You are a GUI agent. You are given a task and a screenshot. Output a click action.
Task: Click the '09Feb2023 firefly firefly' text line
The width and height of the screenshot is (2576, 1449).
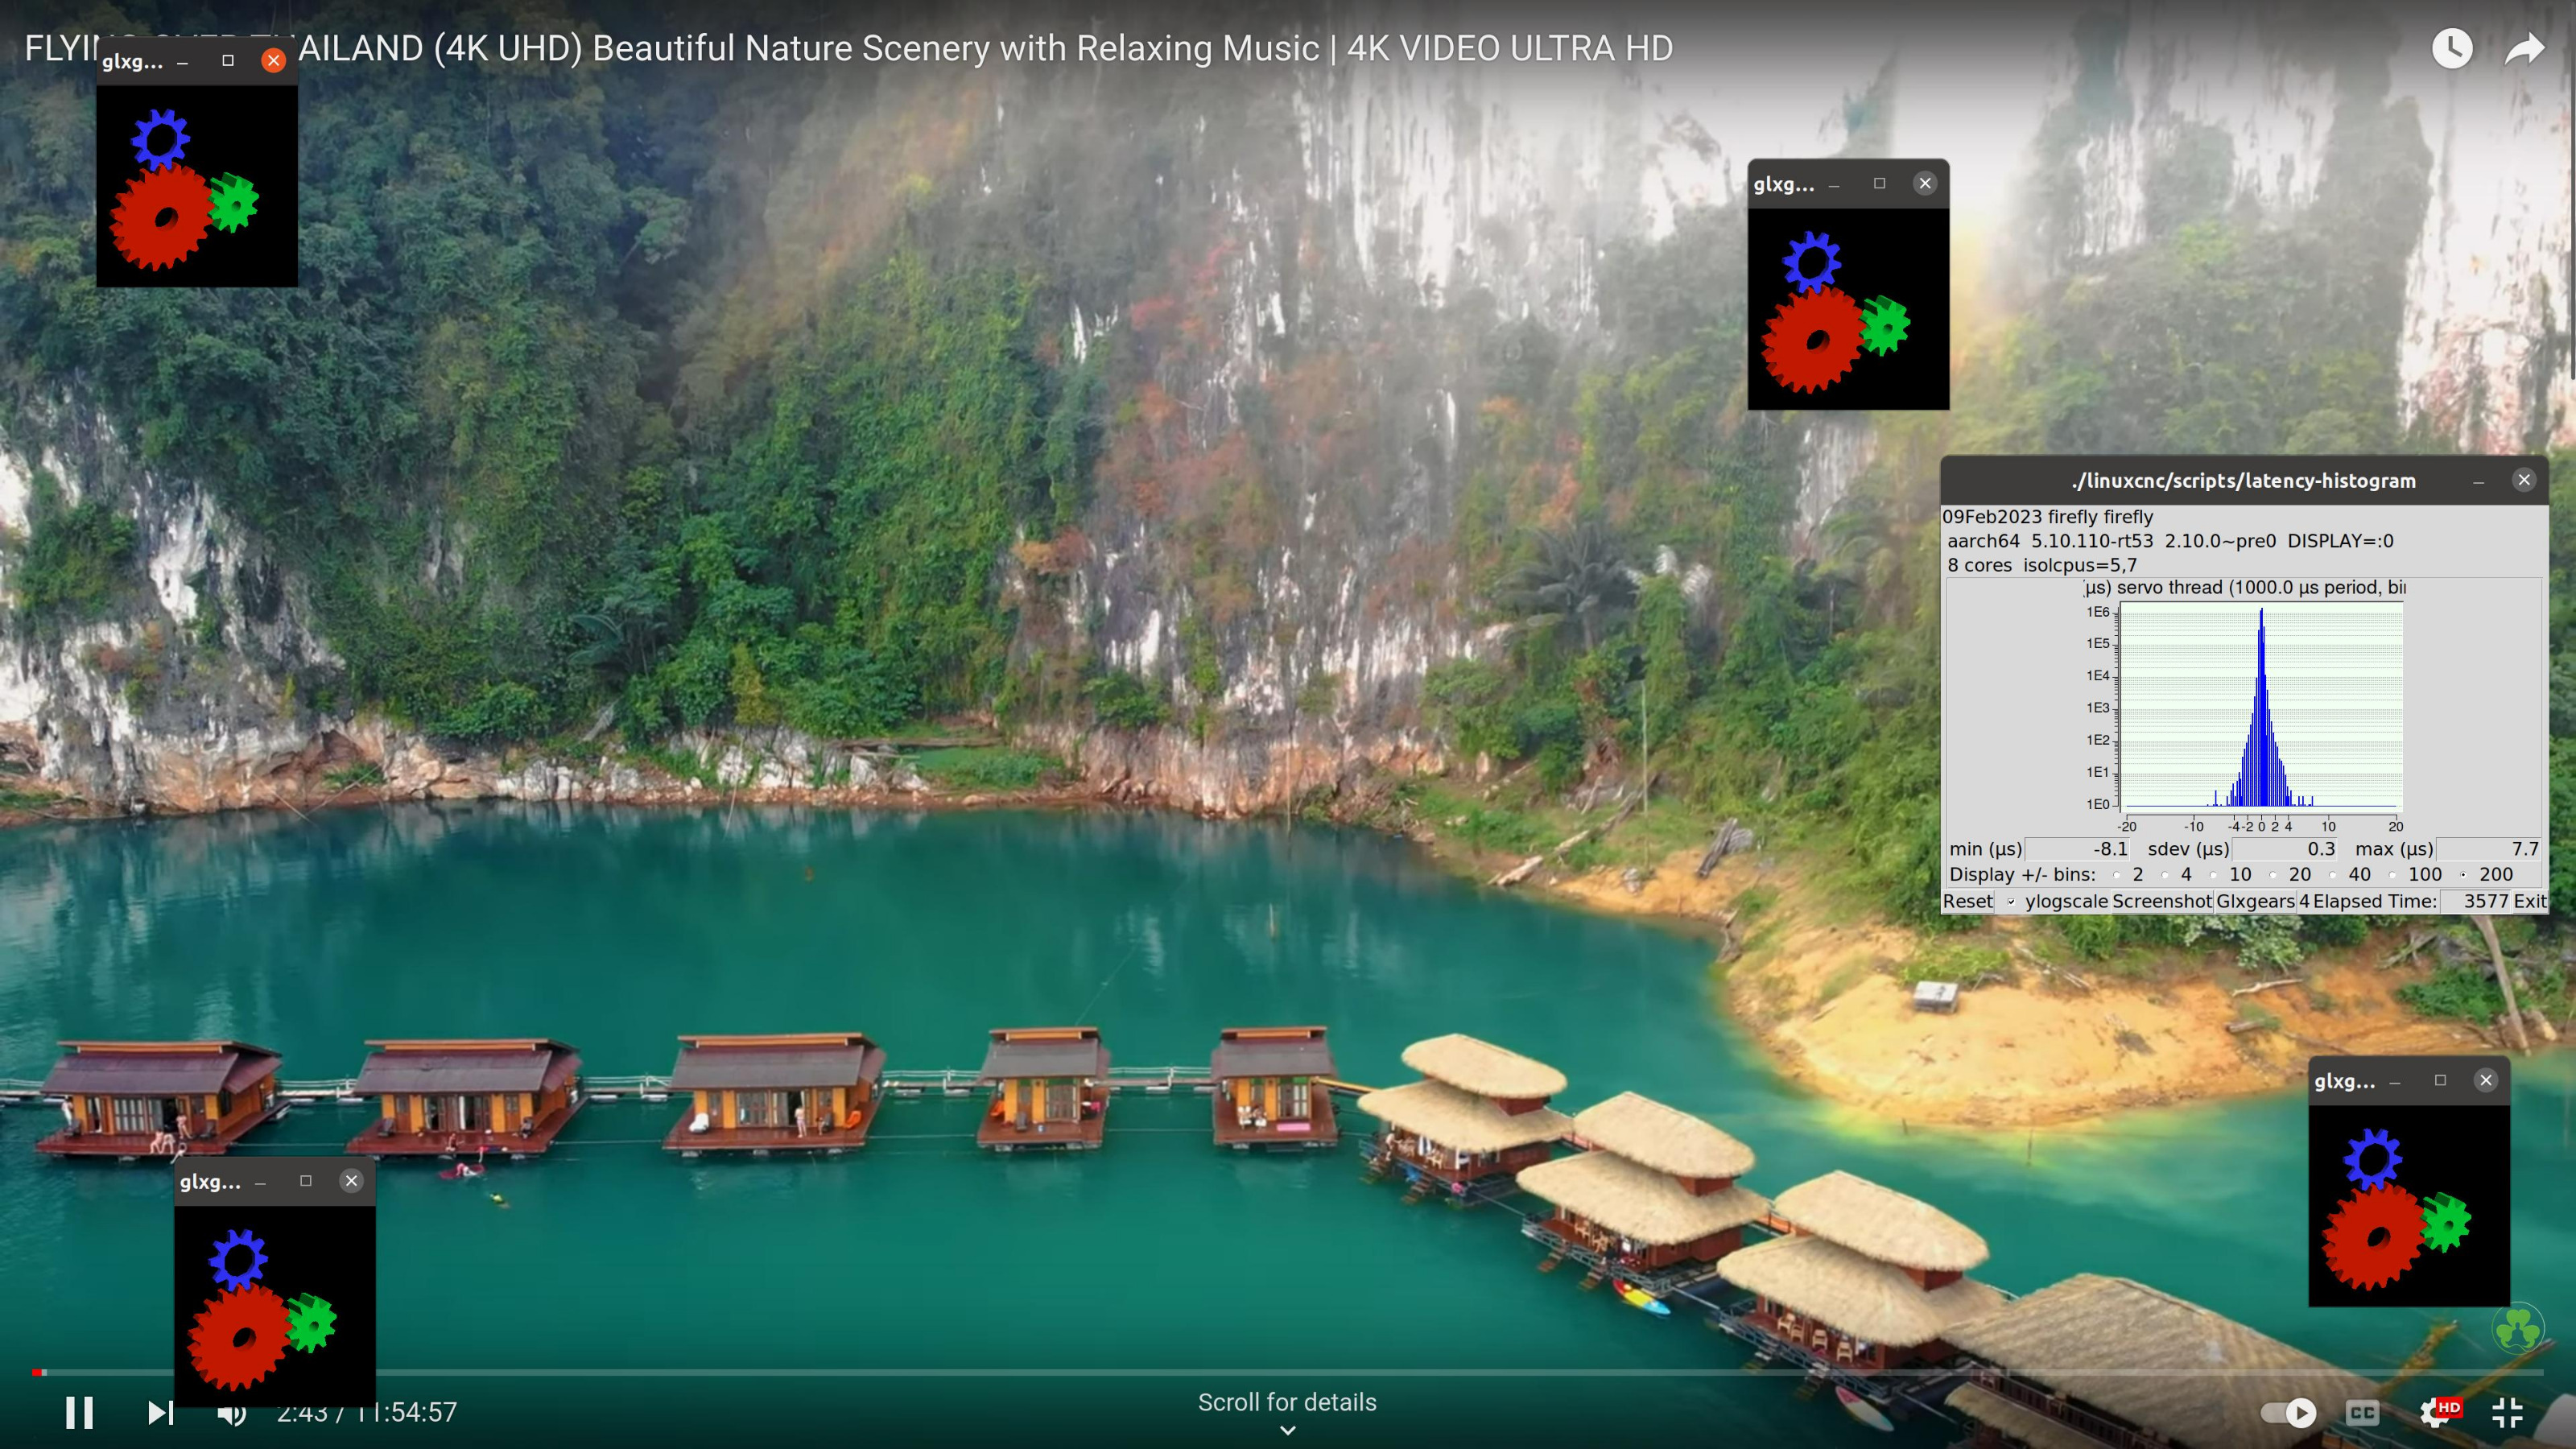point(2047,517)
